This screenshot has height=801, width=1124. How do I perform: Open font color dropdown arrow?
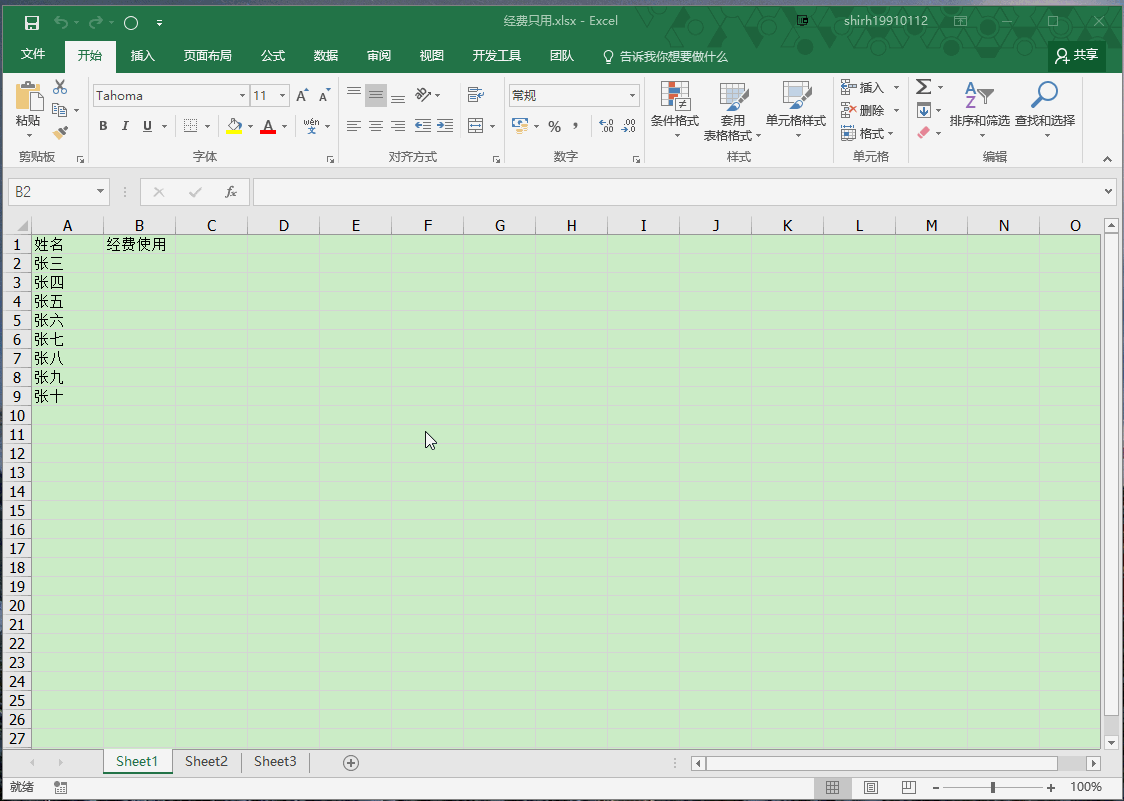coord(285,127)
